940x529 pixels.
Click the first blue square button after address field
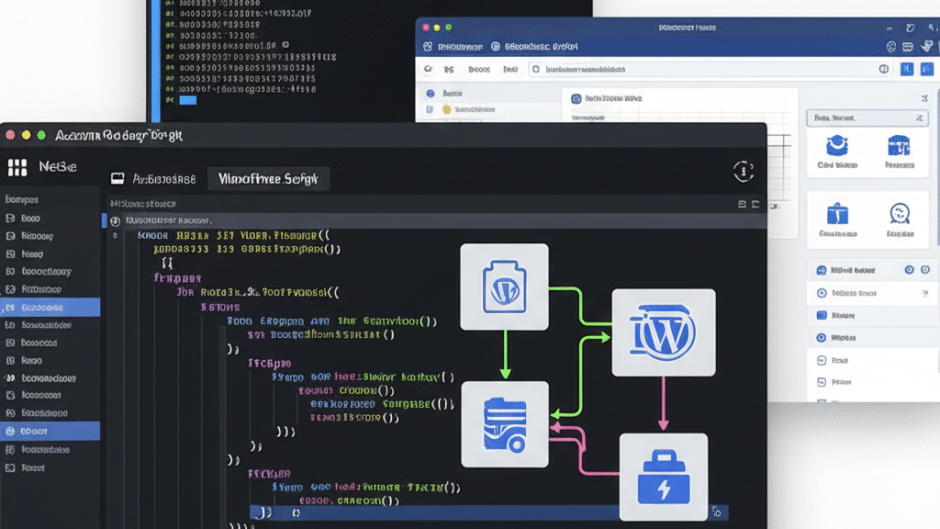906,69
